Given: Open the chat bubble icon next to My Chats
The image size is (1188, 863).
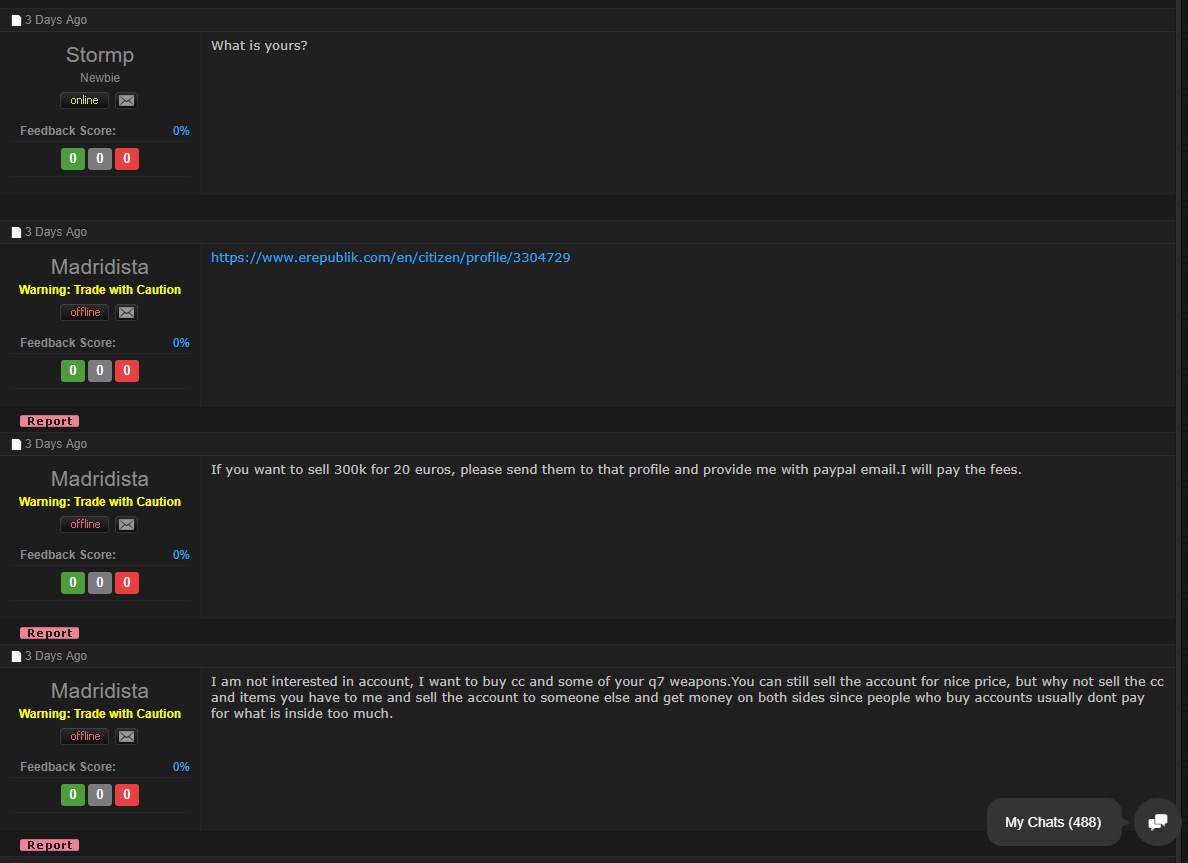Looking at the screenshot, I should pos(1157,822).
